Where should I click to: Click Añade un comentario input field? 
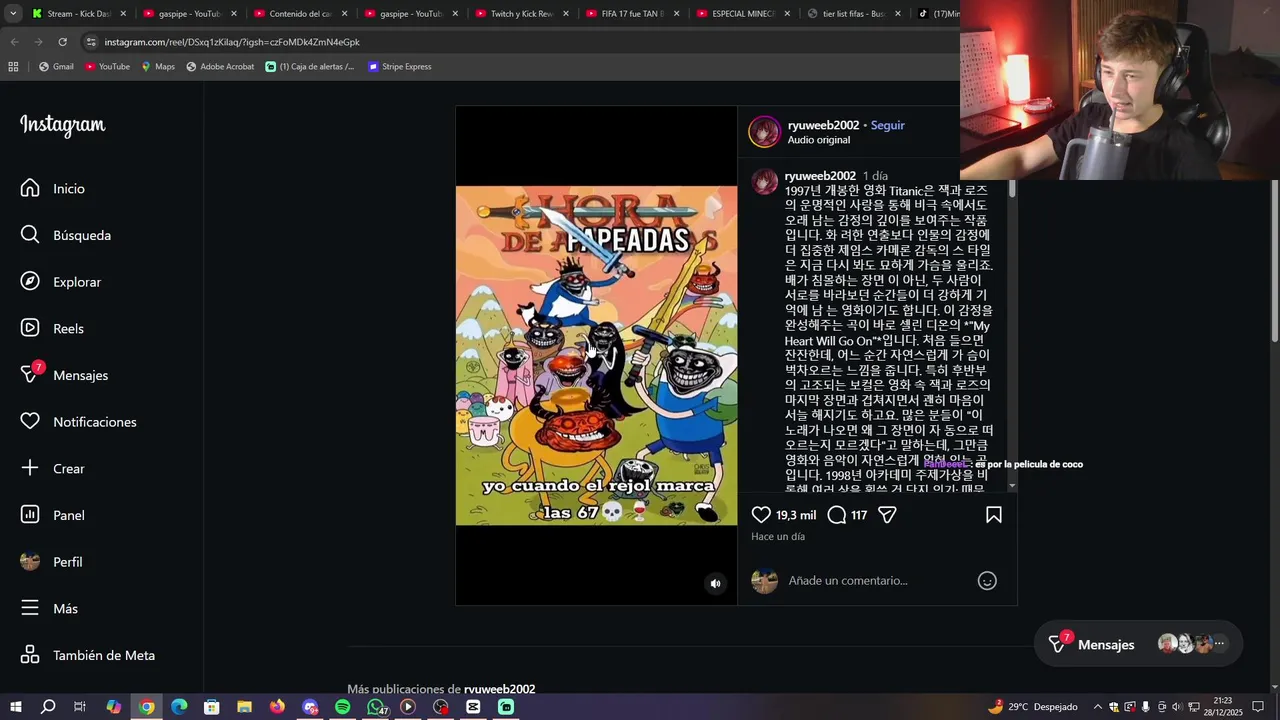pyautogui.click(x=877, y=581)
